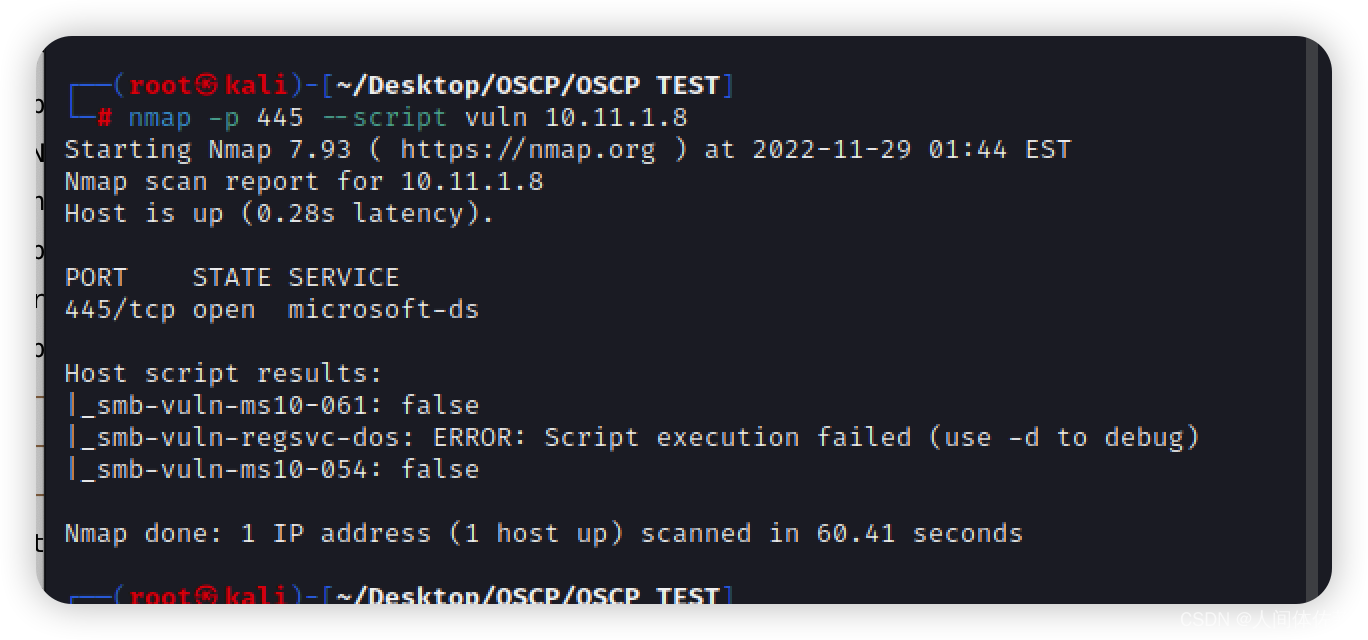This screenshot has width=1368, height=640.
Task: Click the terminal's vertical scrollbar
Action: (x=1313, y=320)
